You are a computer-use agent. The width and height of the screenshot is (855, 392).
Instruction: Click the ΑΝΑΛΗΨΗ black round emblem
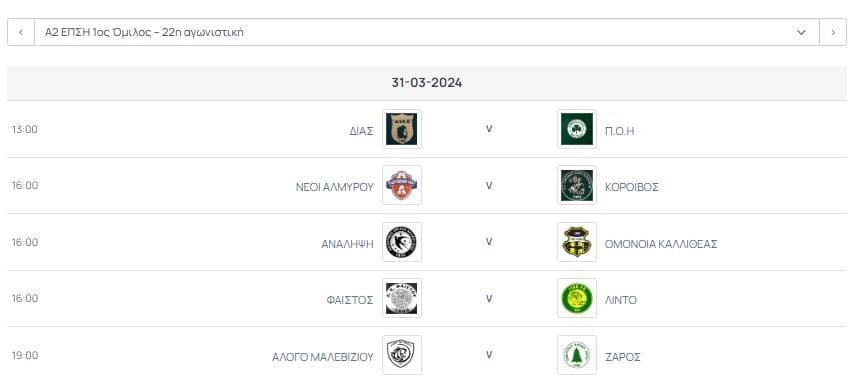click(x=402, y=242)
